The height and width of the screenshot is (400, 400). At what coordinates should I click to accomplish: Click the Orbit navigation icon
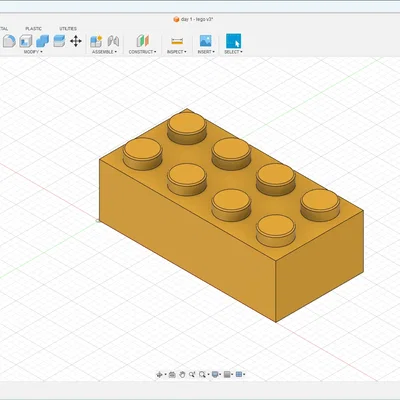pos(159,375)
